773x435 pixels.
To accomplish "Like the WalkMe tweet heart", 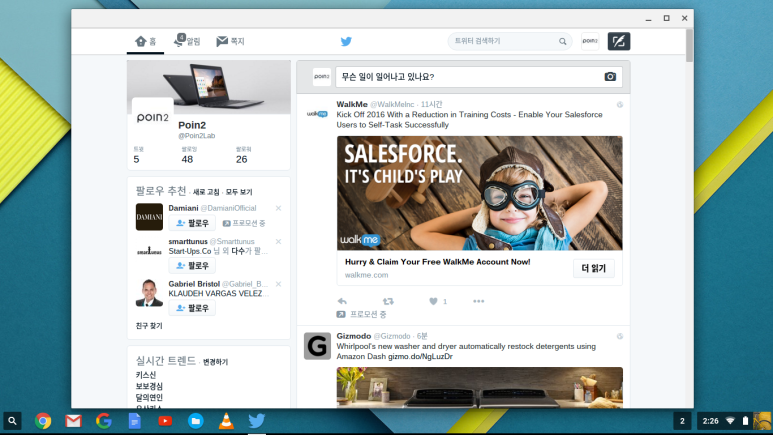I will coord(433,301).
